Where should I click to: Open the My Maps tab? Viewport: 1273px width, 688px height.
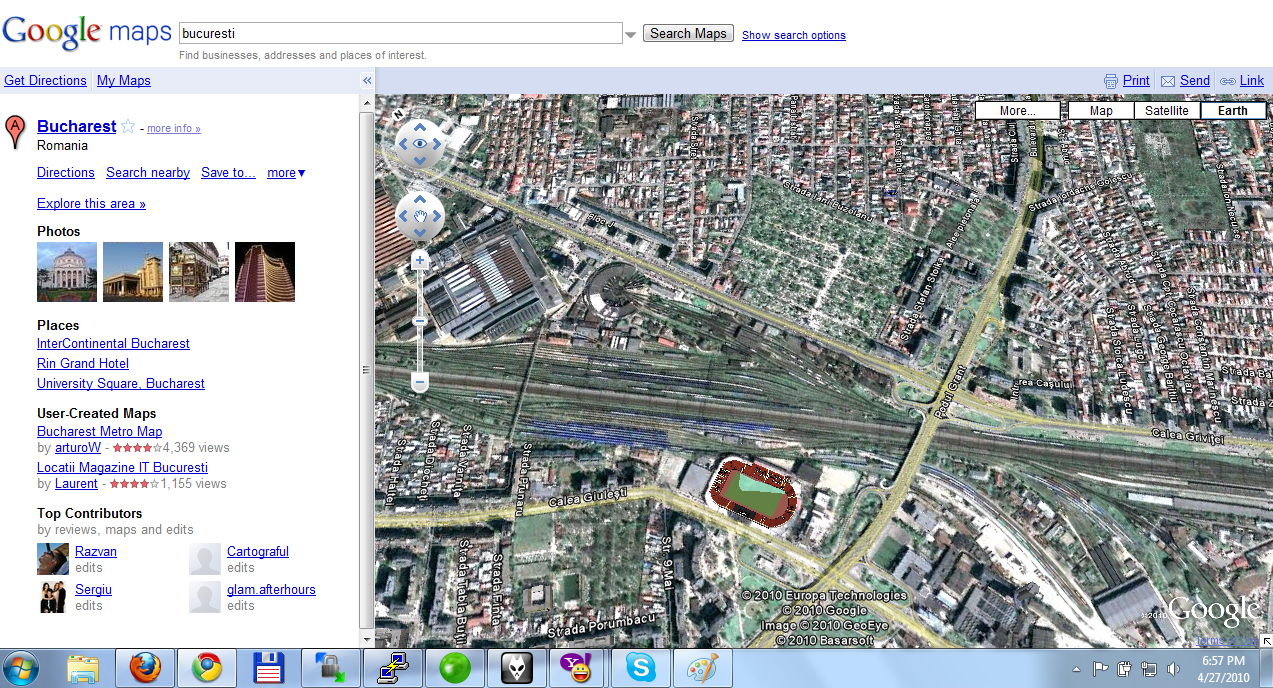pos(124,81)
